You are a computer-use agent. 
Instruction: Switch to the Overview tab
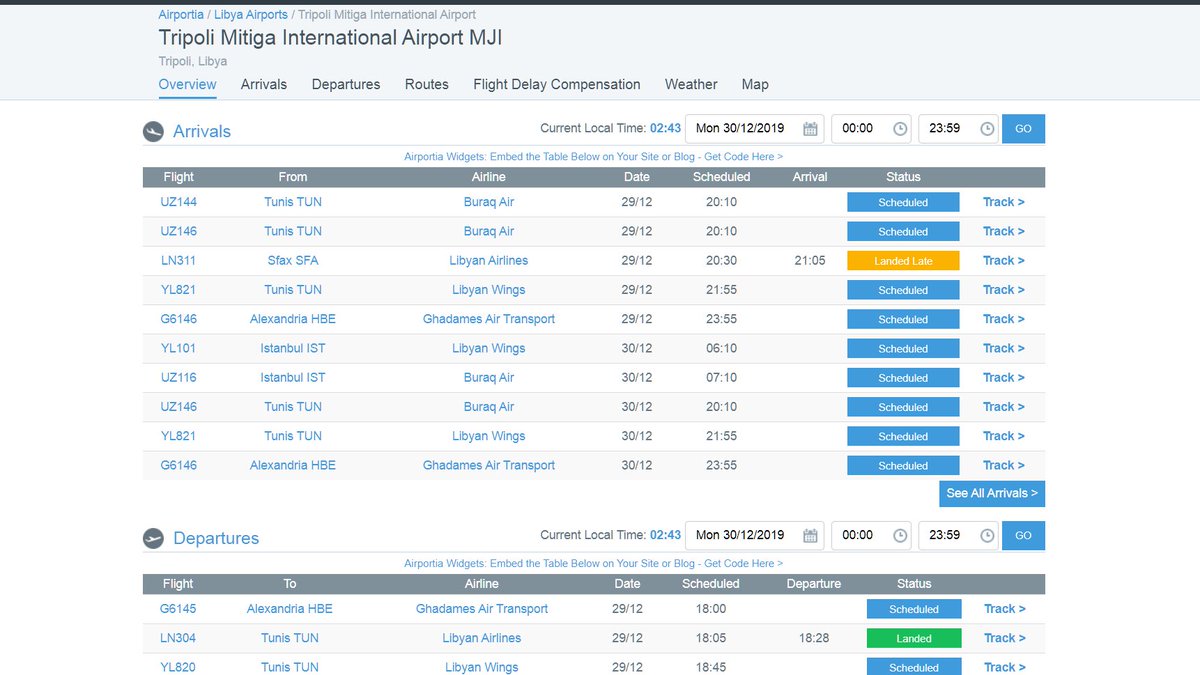click(187, 85)
